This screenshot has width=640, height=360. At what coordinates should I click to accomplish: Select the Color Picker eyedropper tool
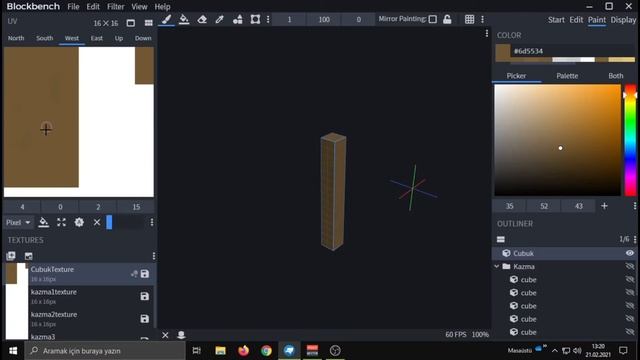pos(220,19)
